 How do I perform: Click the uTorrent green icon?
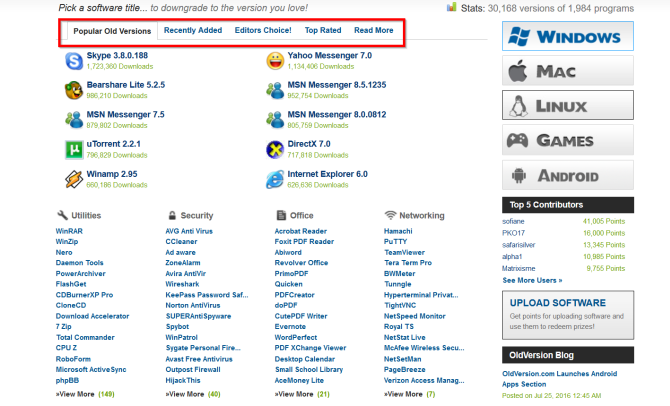[74, 150]
